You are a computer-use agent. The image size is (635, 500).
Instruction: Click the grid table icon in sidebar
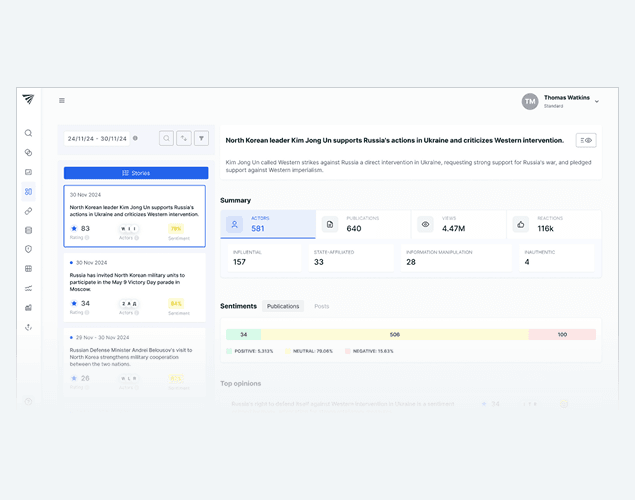coord(28,269)
